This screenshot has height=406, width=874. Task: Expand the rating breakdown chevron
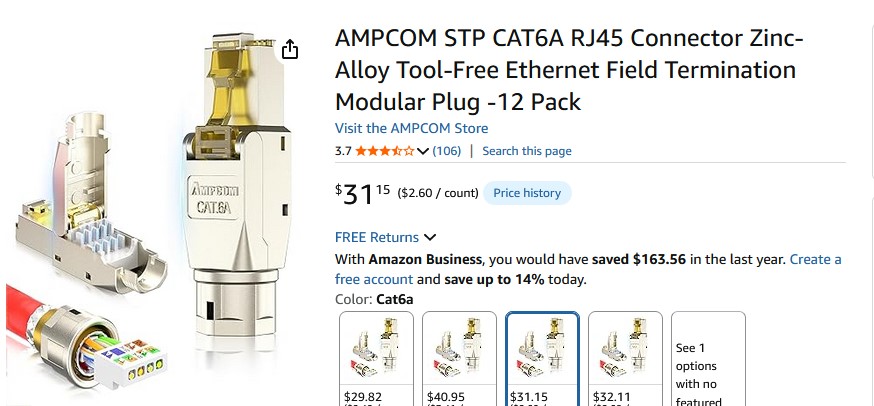point(423,151)
